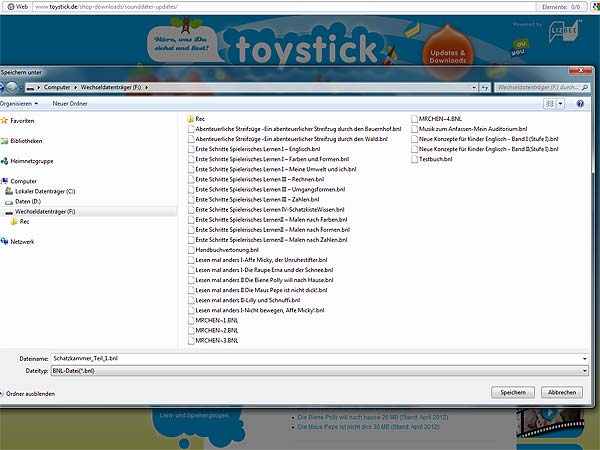
Task: Open the view options dropdown
Action: 561,103
